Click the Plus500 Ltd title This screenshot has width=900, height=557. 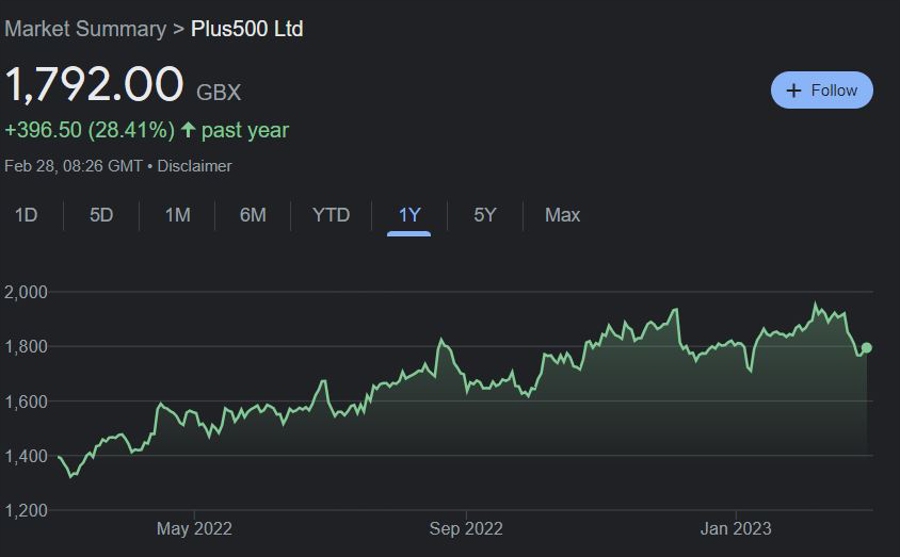click(247, 29)
